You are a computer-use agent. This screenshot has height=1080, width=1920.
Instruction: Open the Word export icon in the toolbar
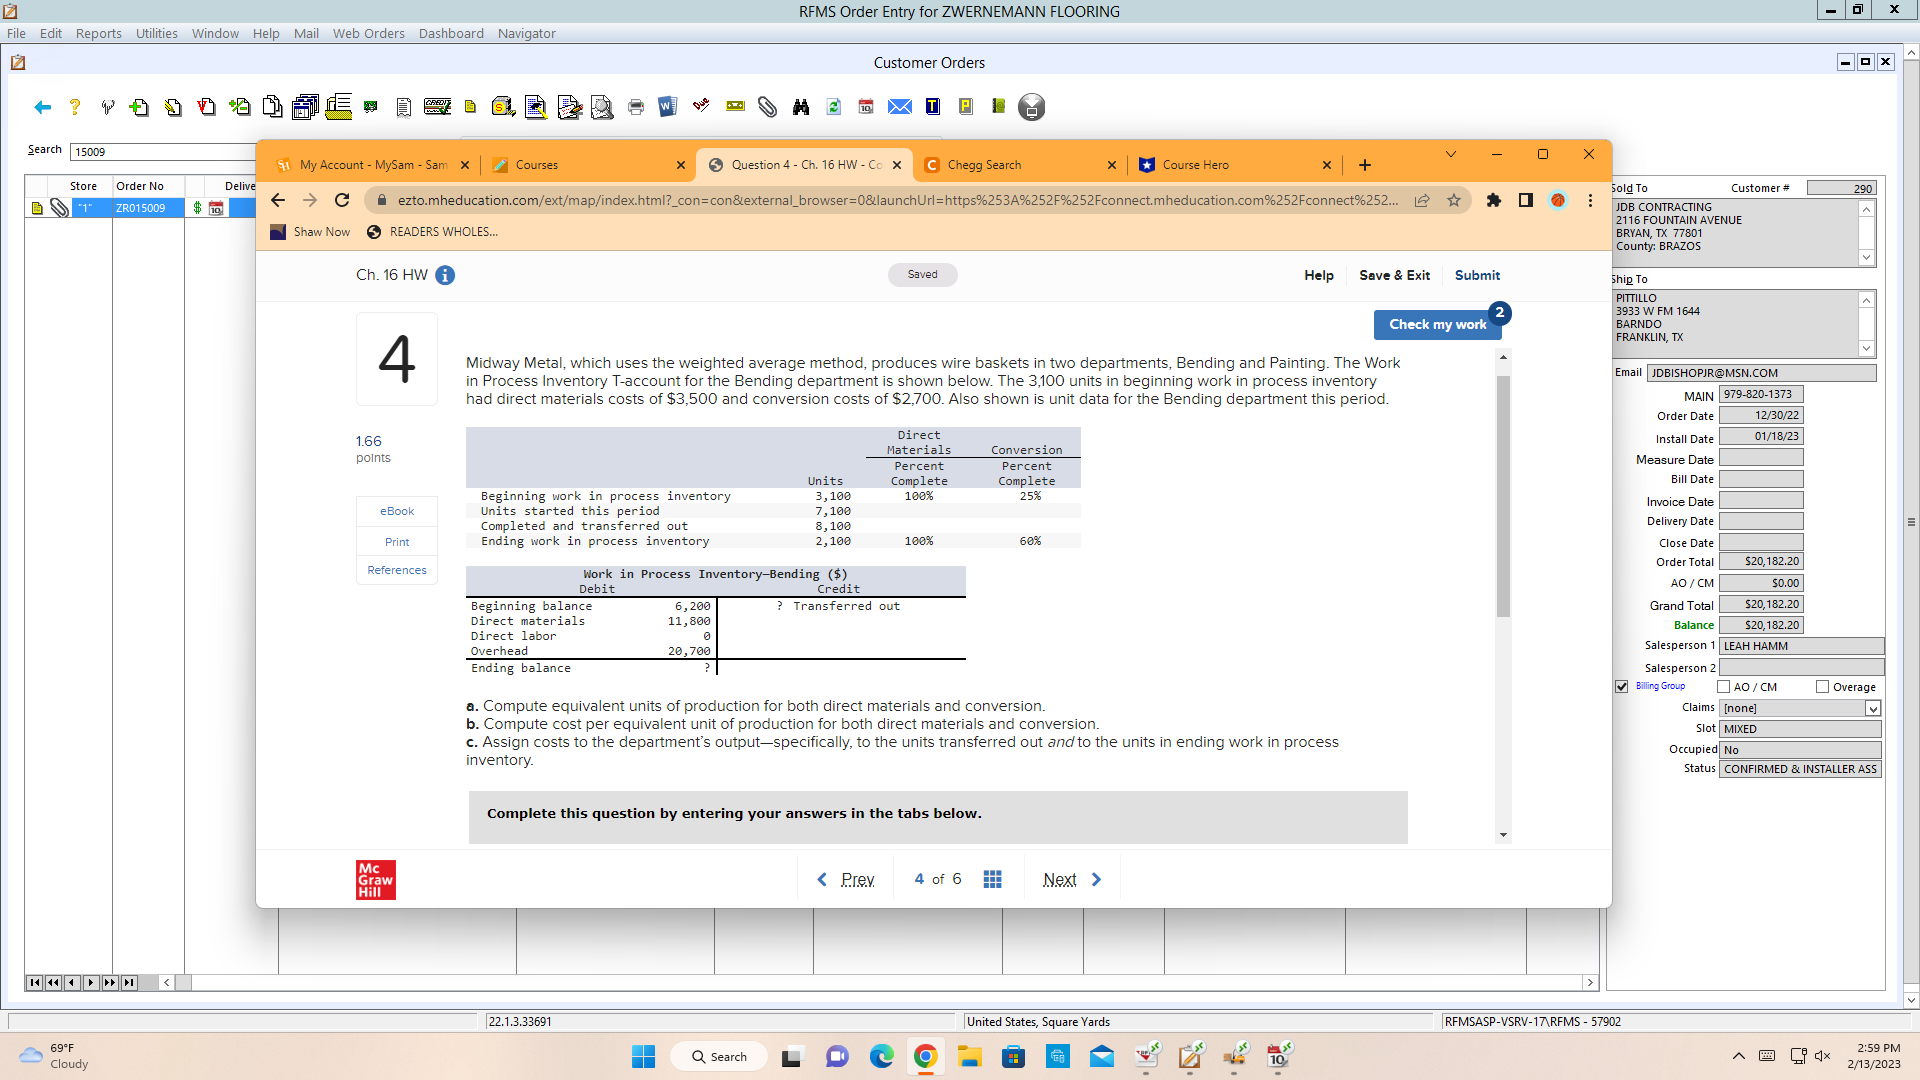tap(666, 107)
